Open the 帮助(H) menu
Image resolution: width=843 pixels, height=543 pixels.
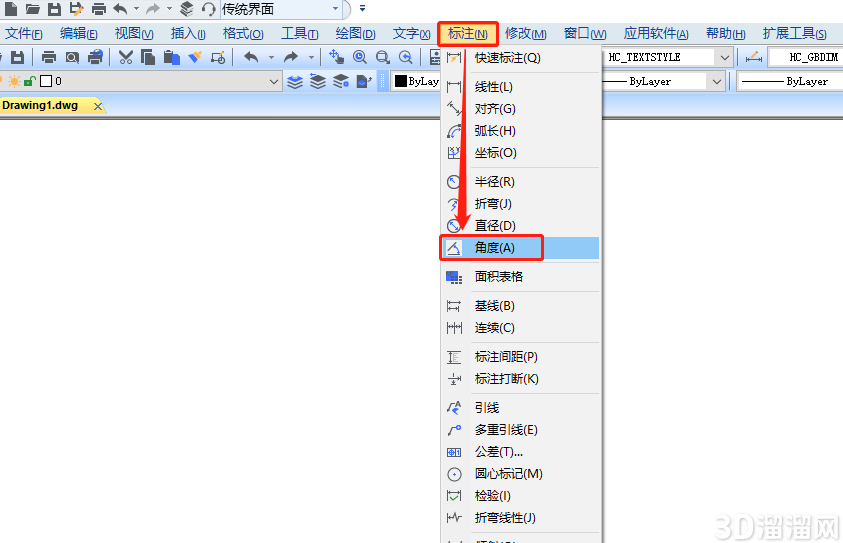tap(726, 34)
